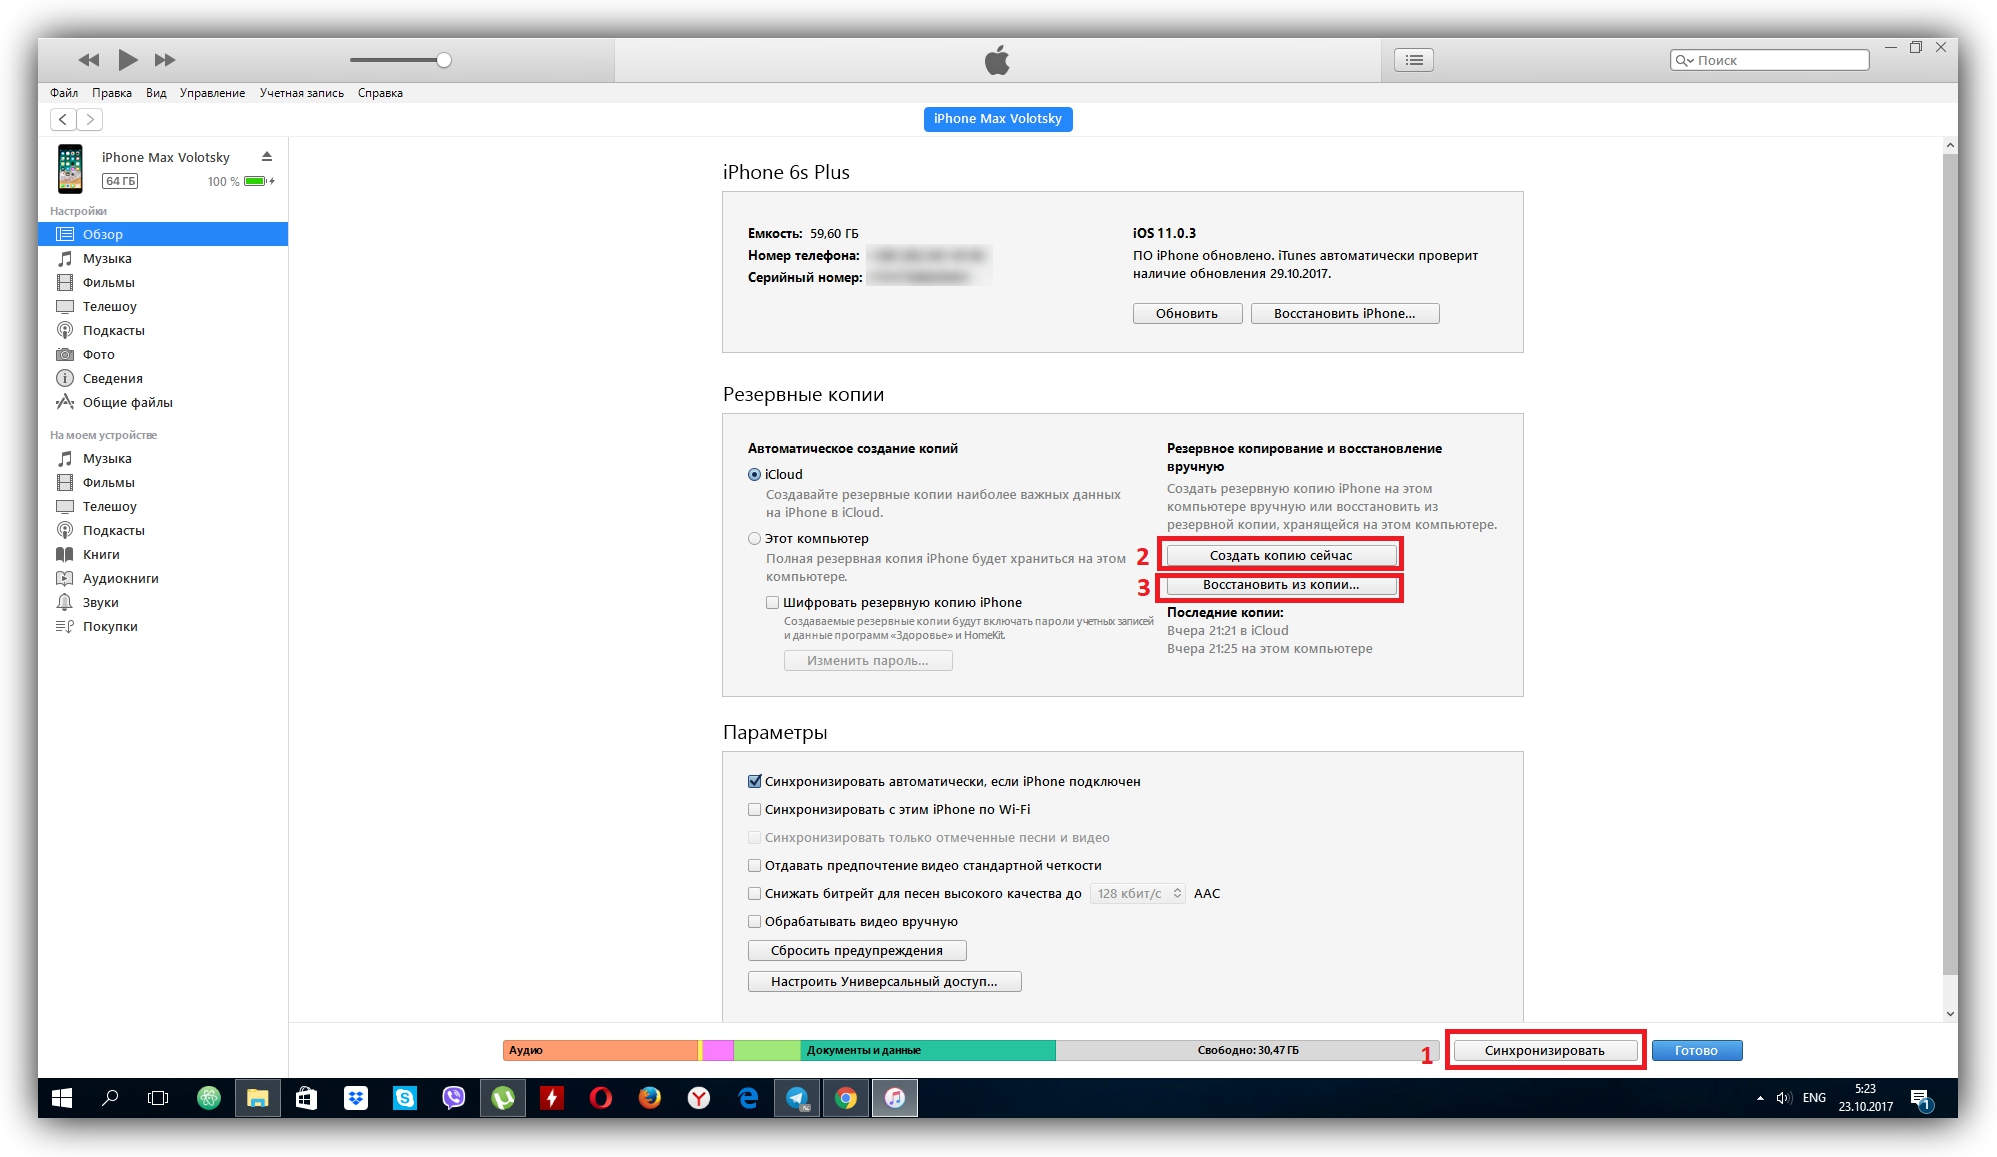
Task: Click the eject icon next to iPhone Max Volotsky
Action: pos(267,157)
